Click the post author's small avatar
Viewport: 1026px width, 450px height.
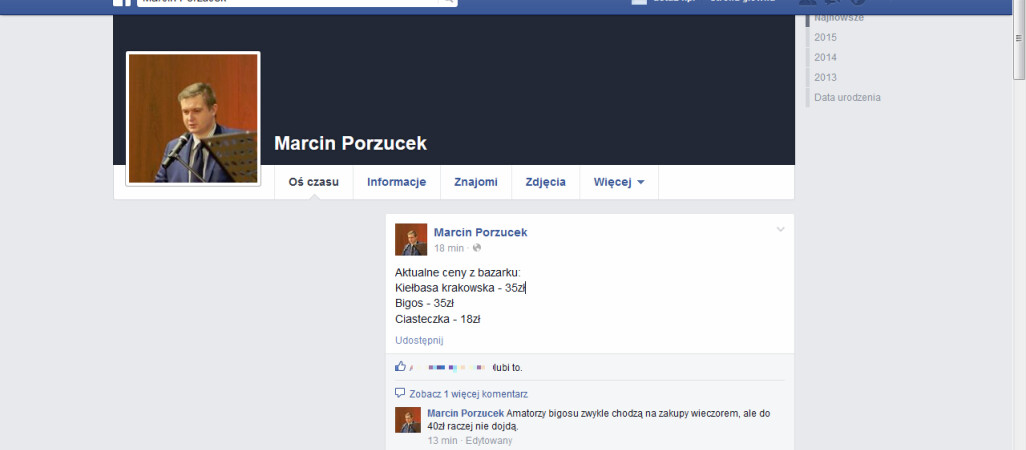pos(411,239)
